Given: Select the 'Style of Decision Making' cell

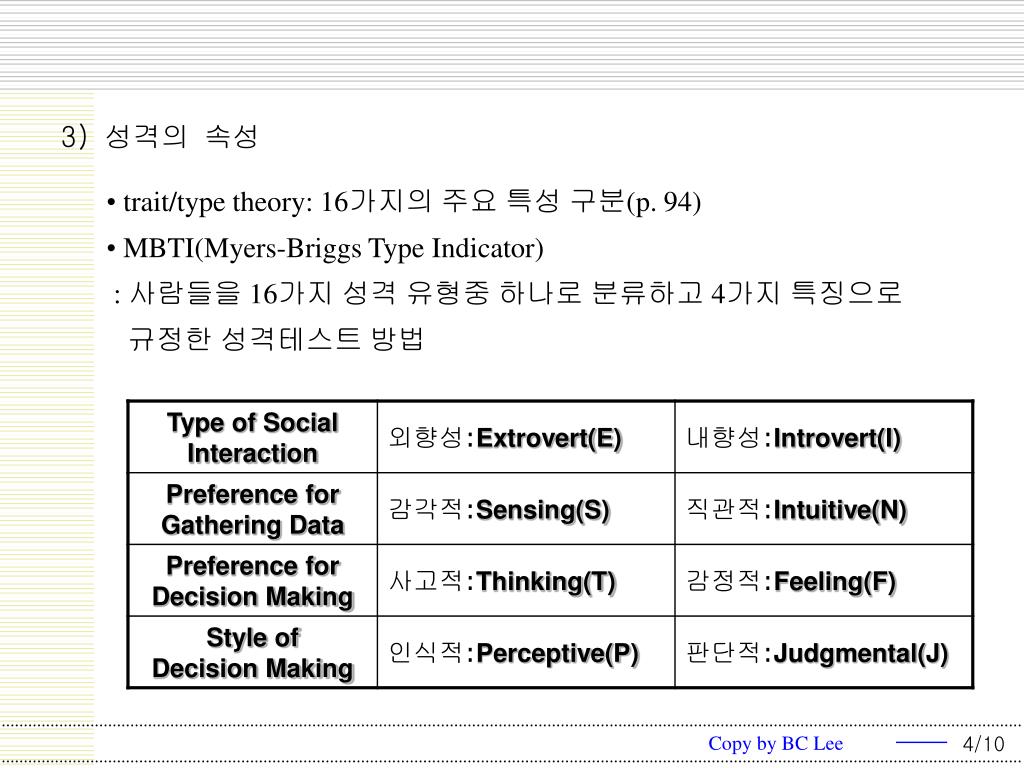Looking at the screenshot, I should pyautogui.click(x=253, y=652).
